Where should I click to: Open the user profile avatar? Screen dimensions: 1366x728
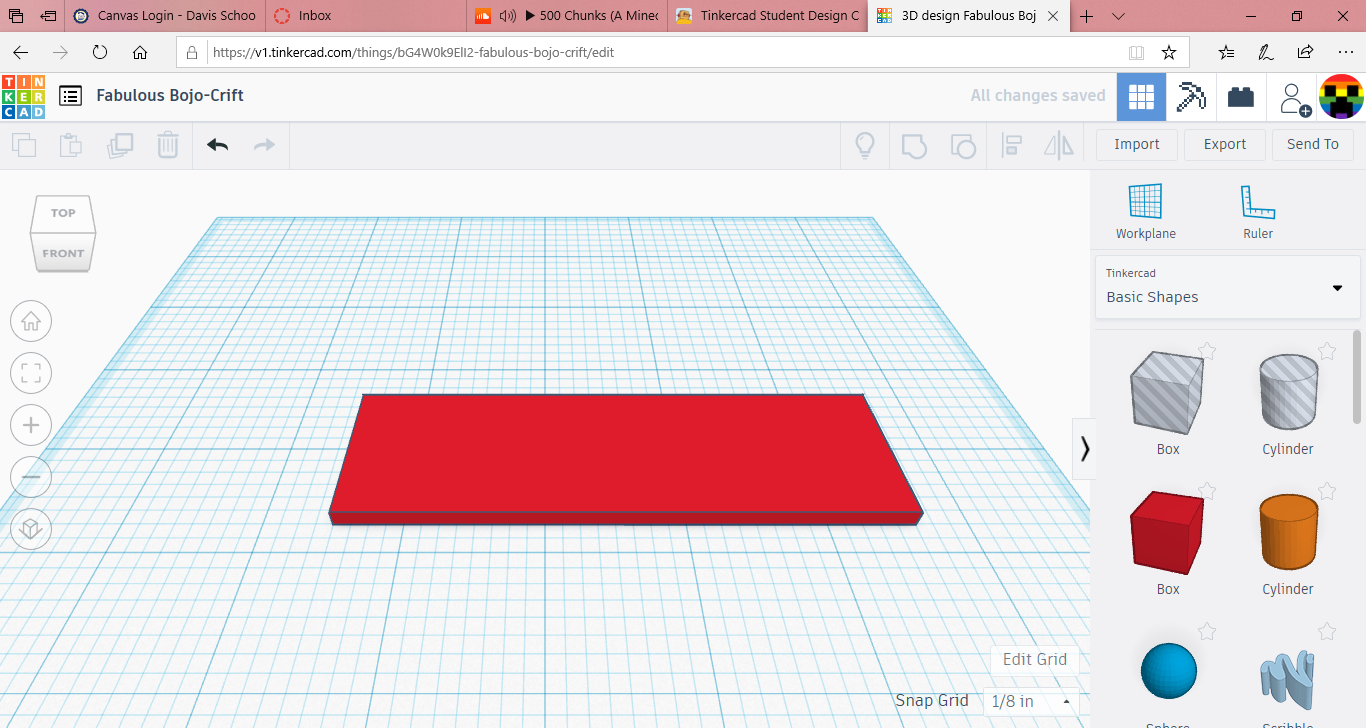(1342, 97)
